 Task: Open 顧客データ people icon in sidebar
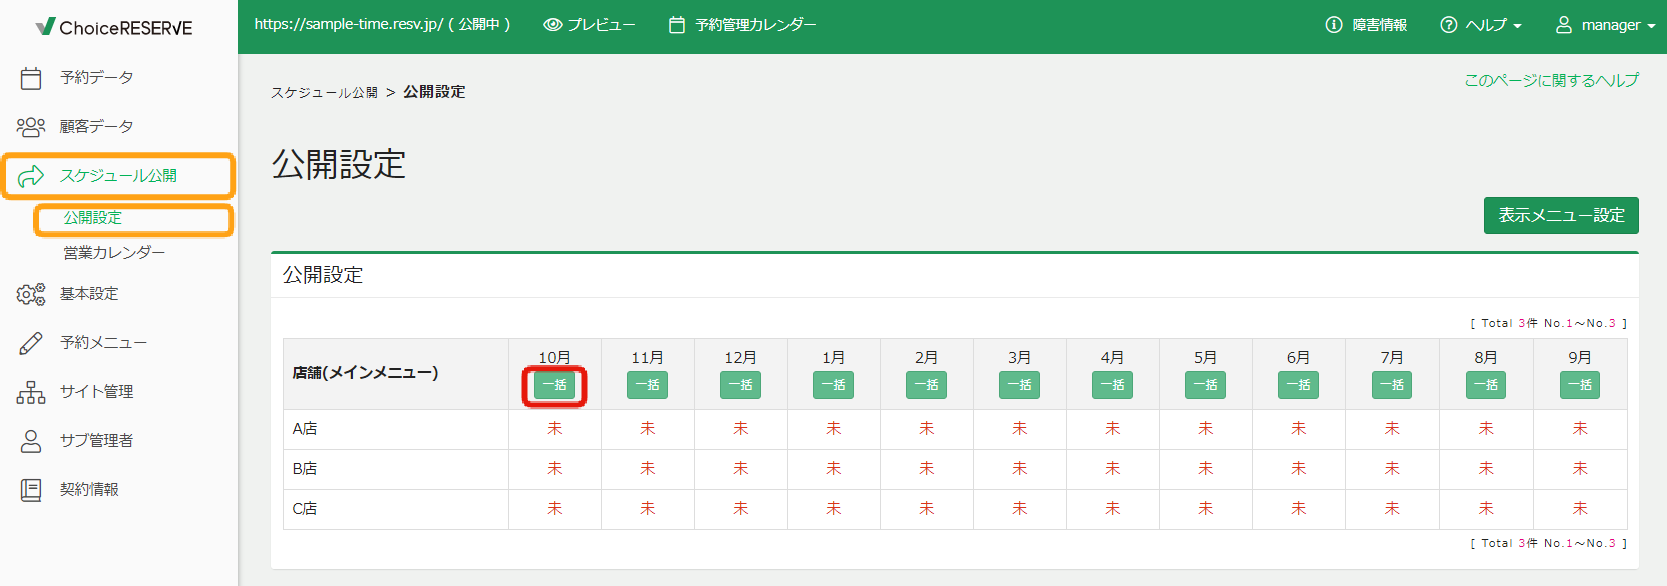[31, 127]
